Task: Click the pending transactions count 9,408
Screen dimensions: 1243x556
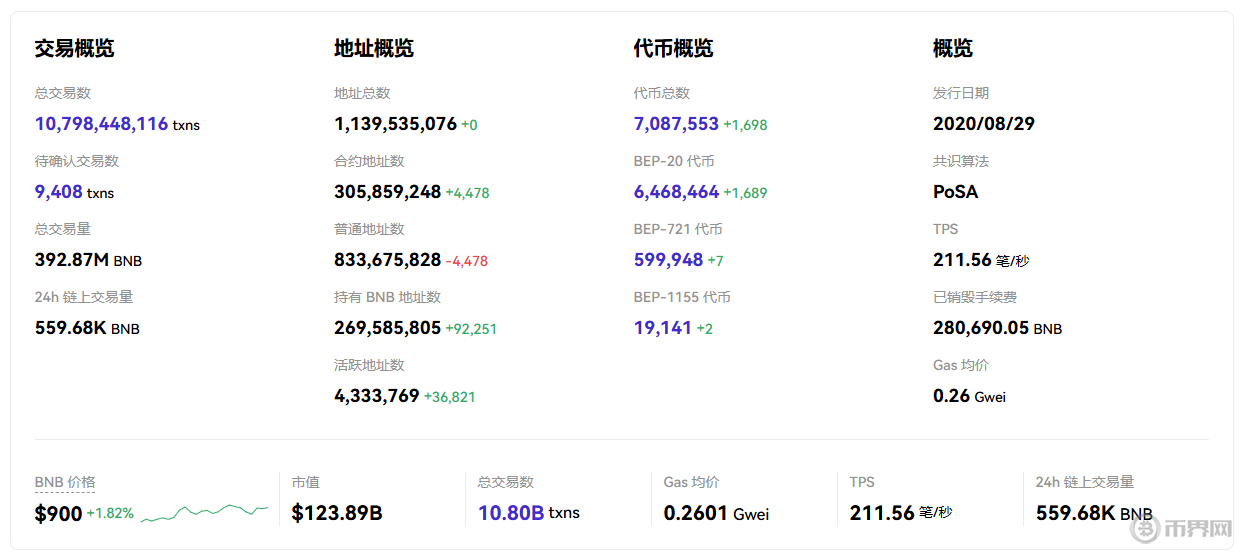Action: click(60, 192)
